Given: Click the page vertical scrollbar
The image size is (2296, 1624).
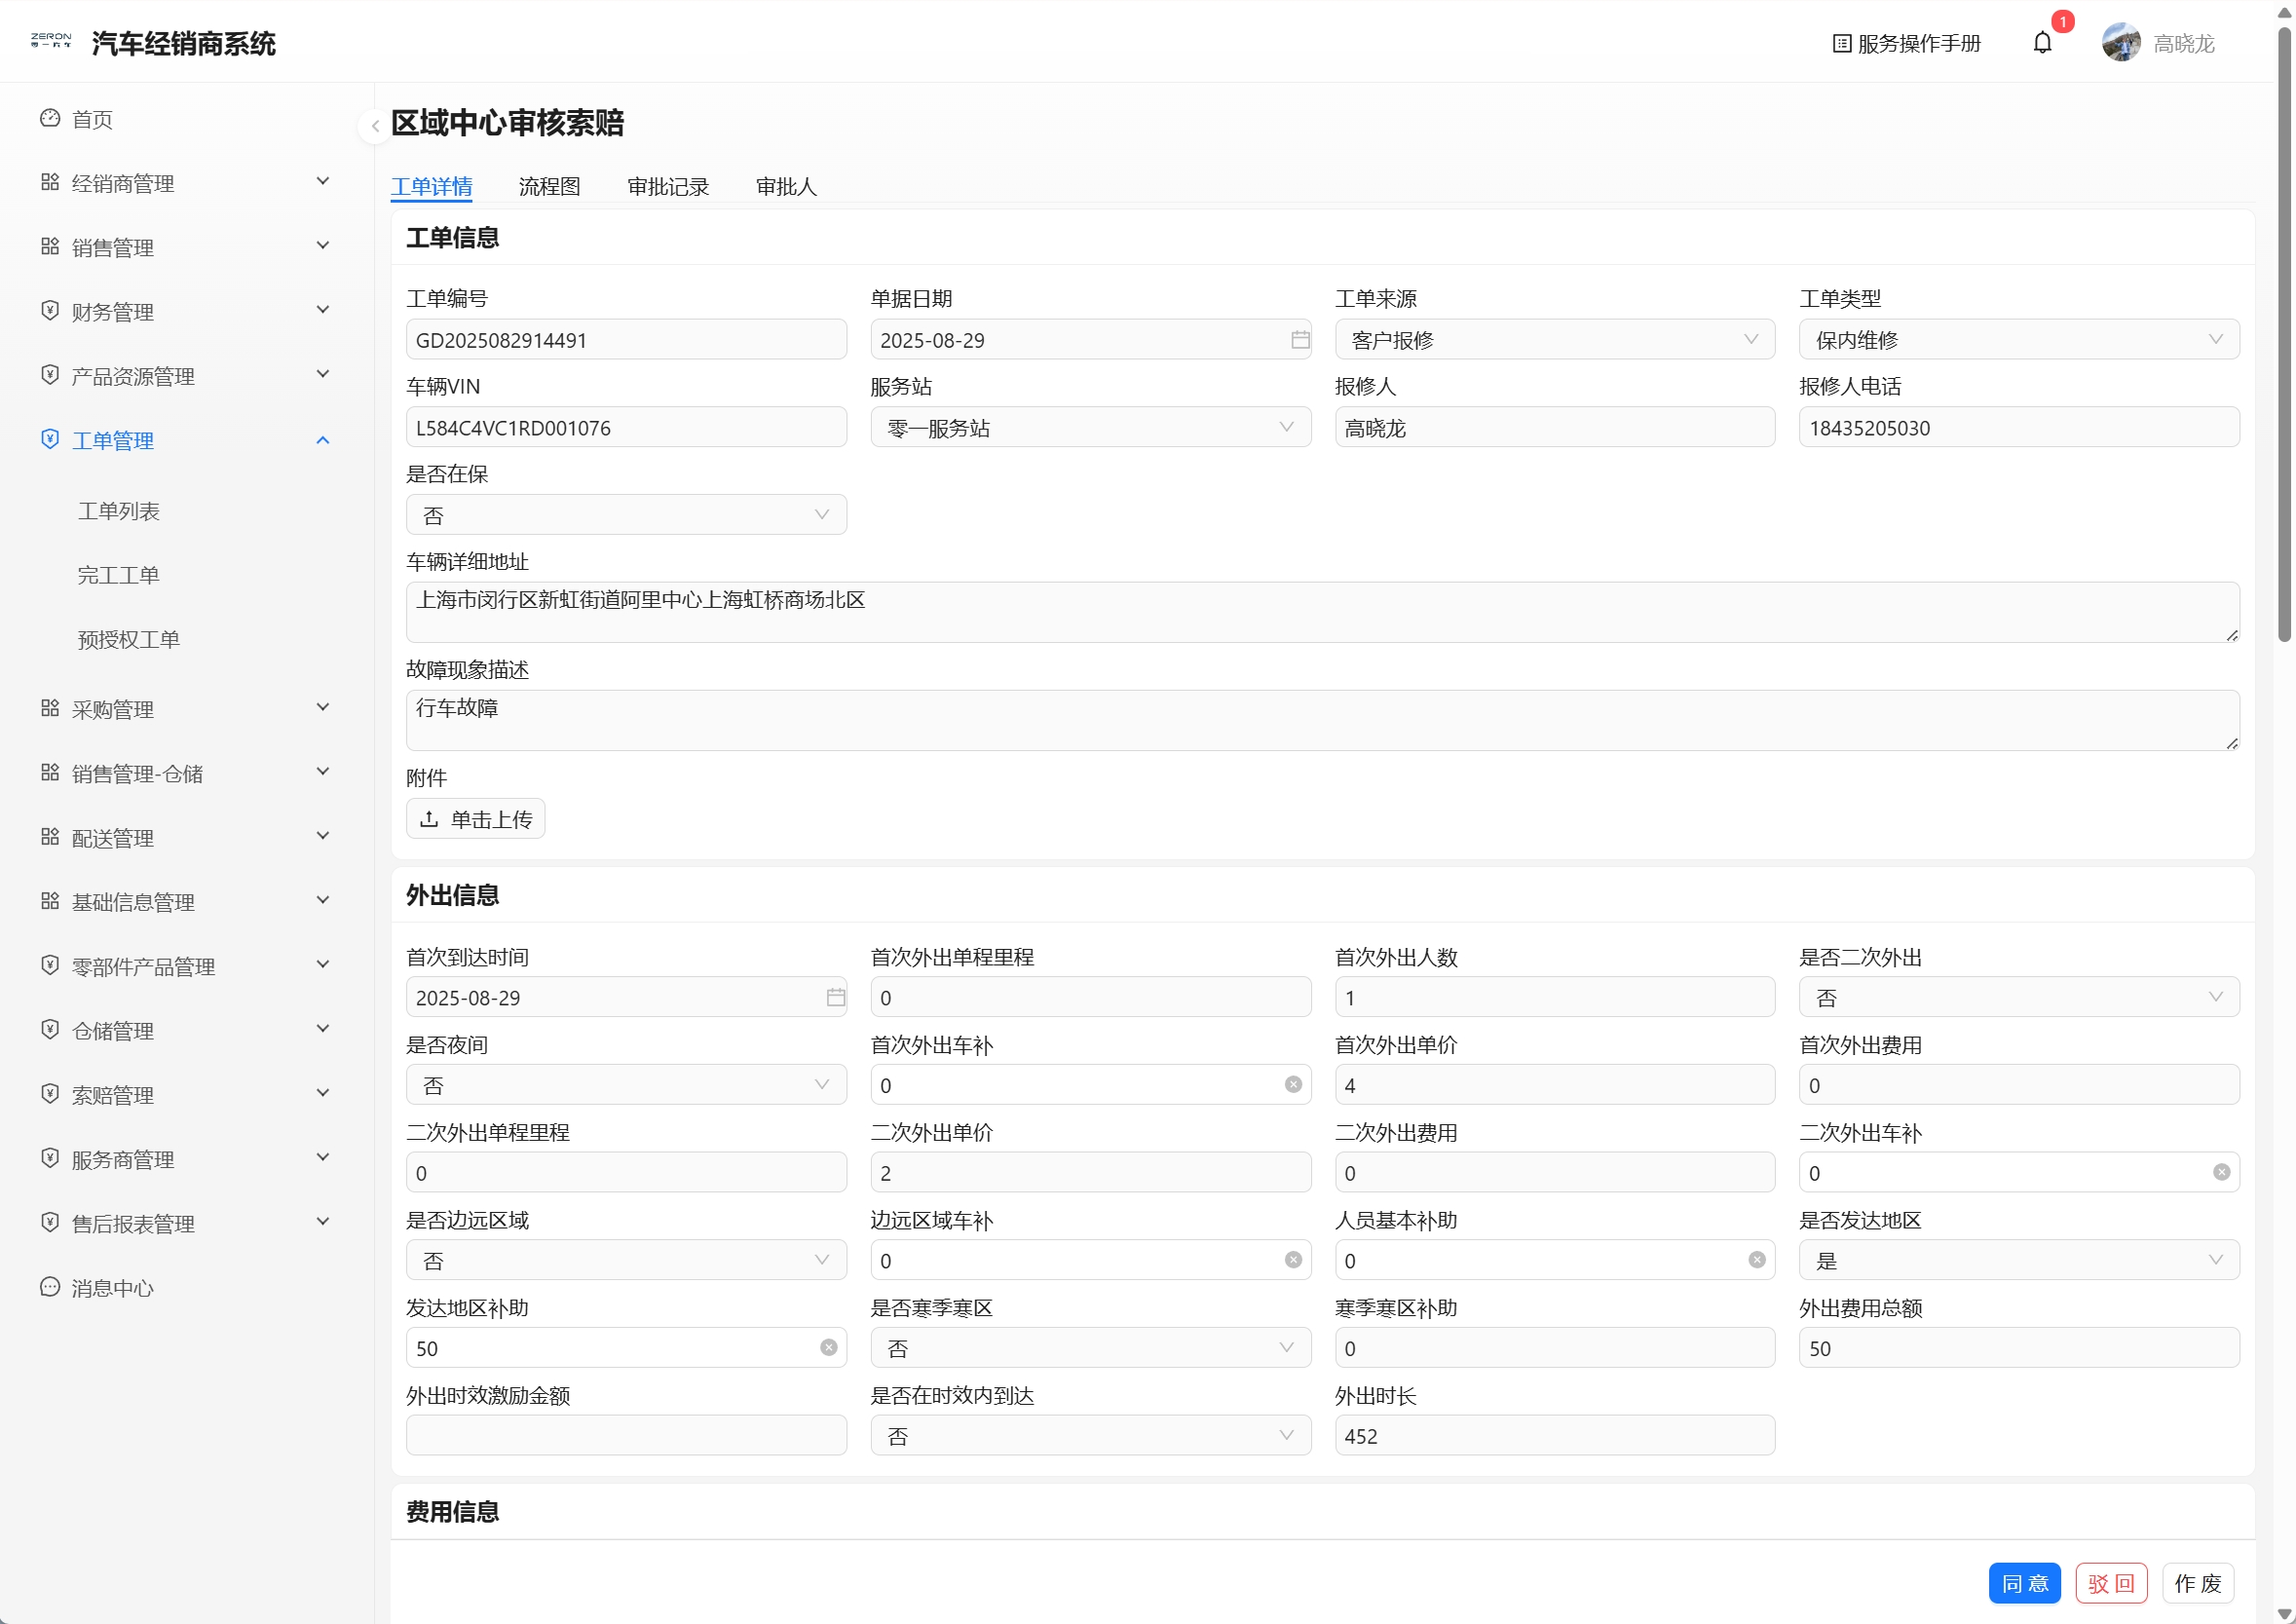Looking at the screenshot, I should [2284, 334].
